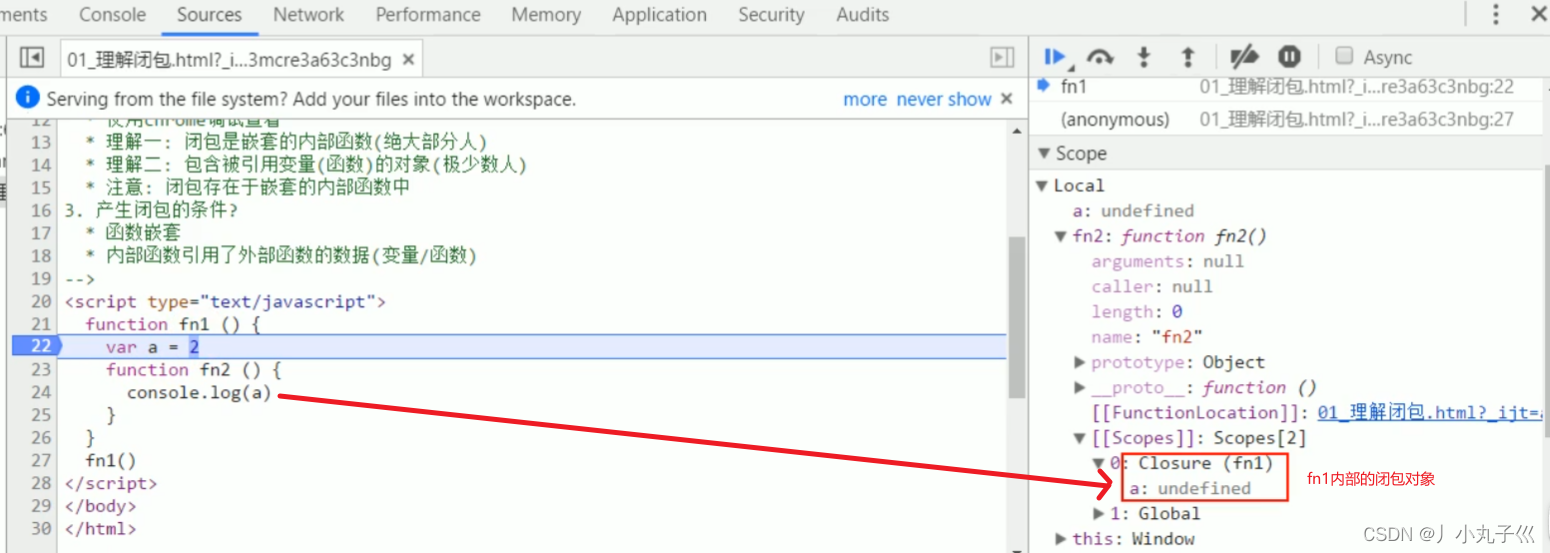Click the line 22 breakpoint marker
Viewport: 1550px width, 553px height.
(37, 346)
